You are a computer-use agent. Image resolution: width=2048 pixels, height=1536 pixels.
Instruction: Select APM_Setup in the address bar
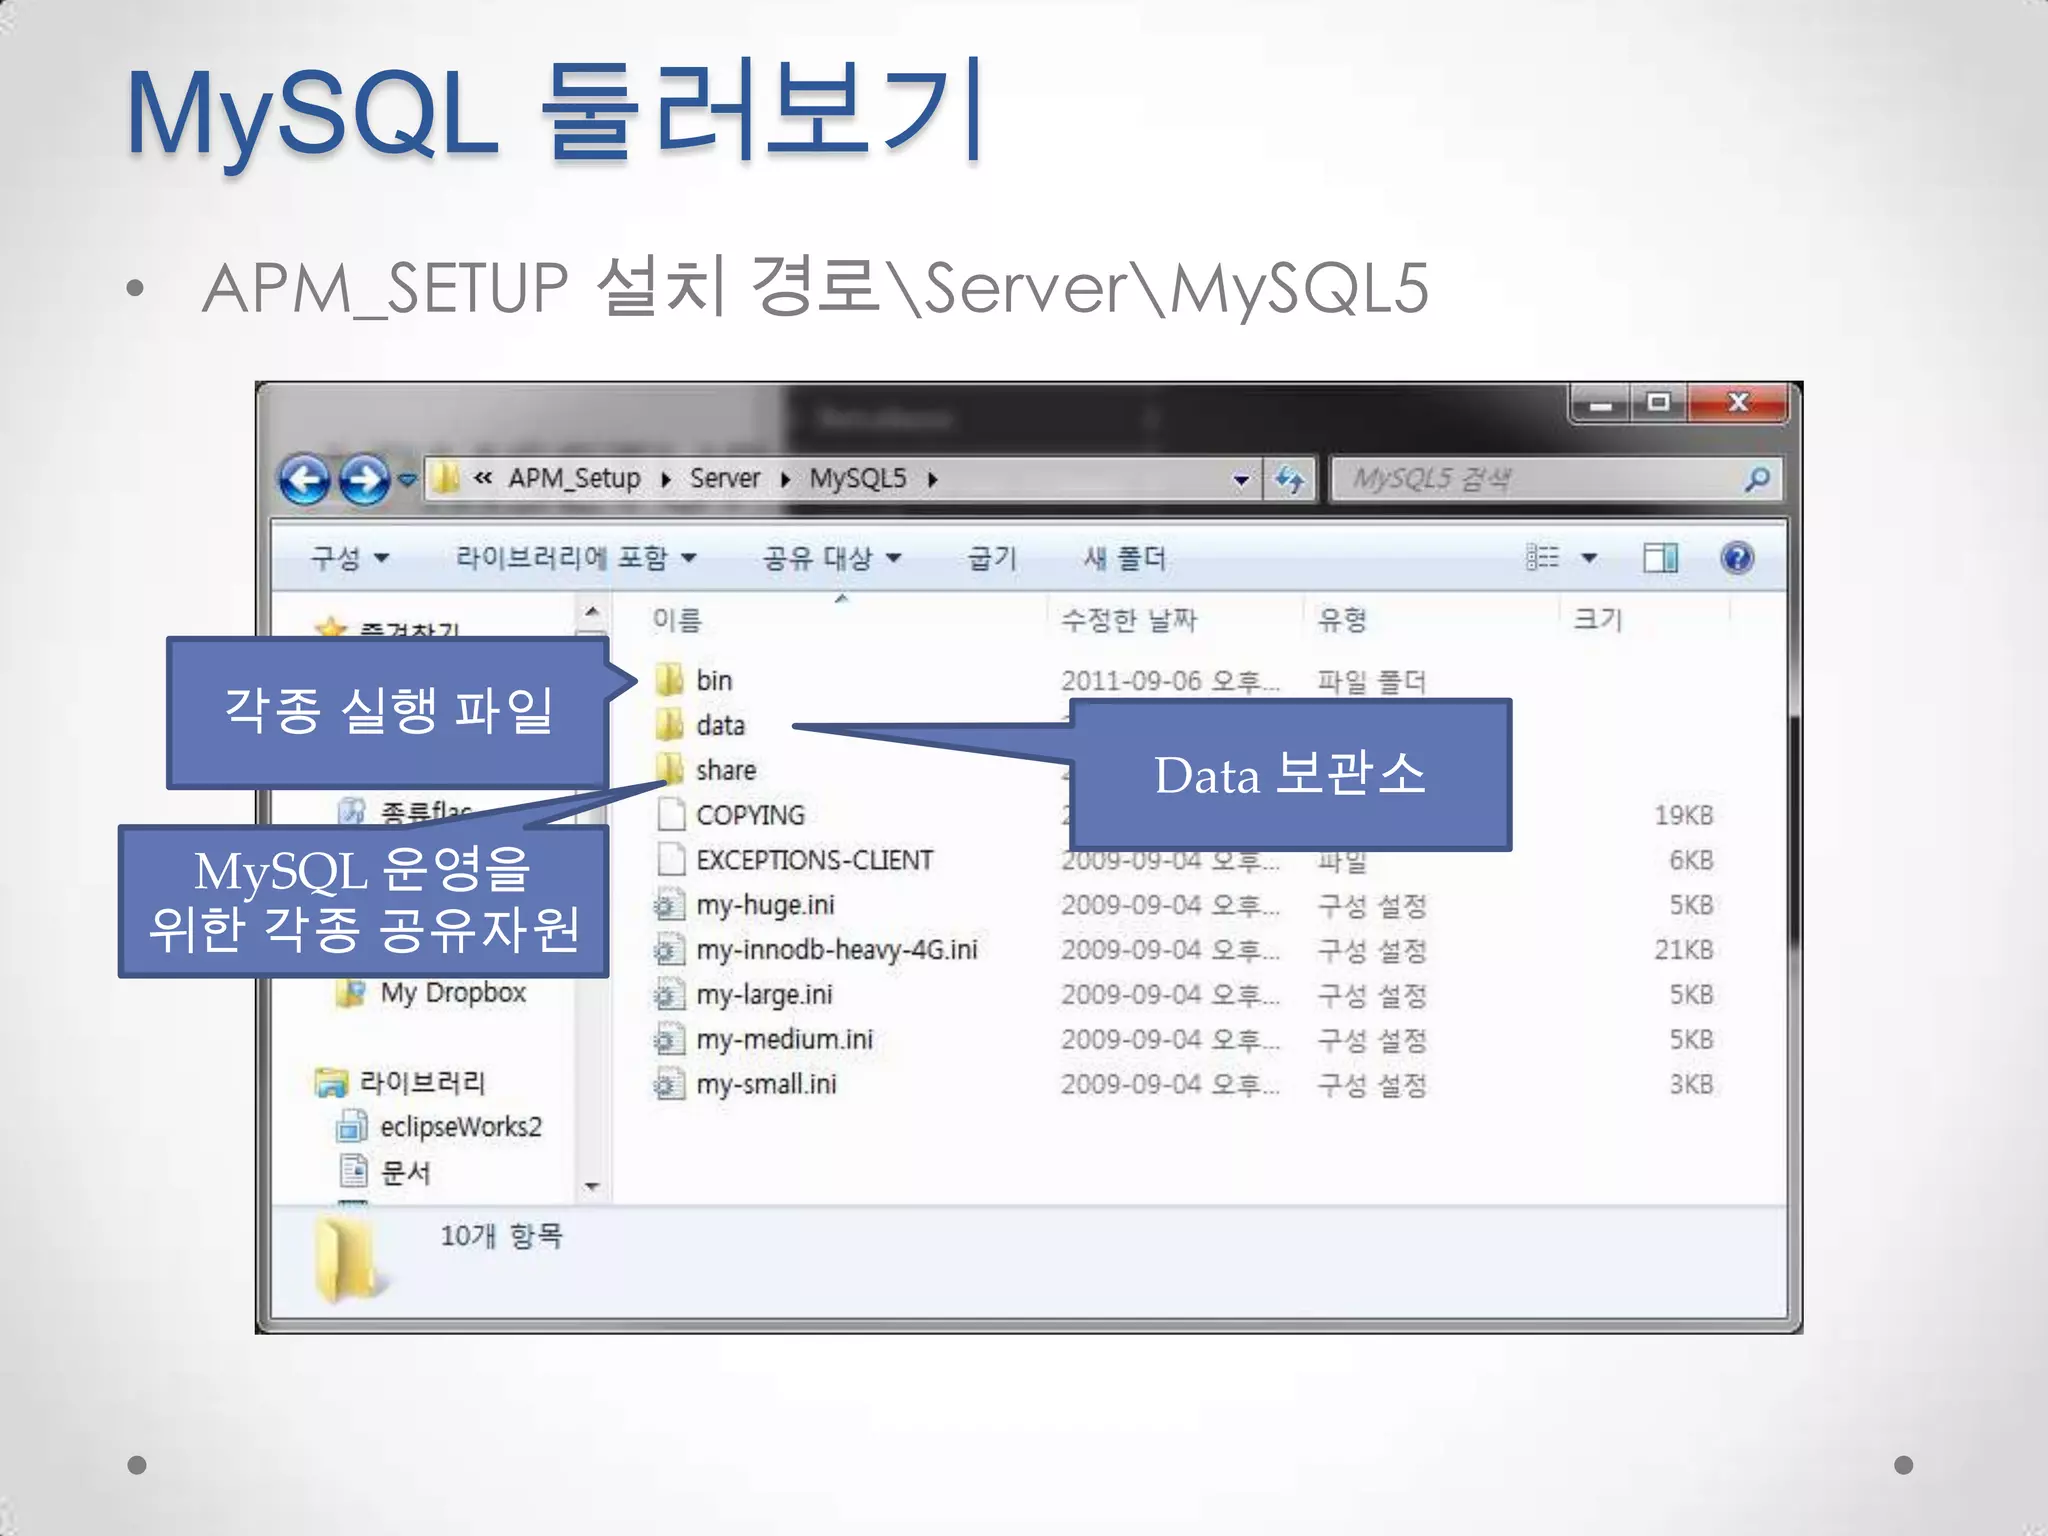[574, 478]
